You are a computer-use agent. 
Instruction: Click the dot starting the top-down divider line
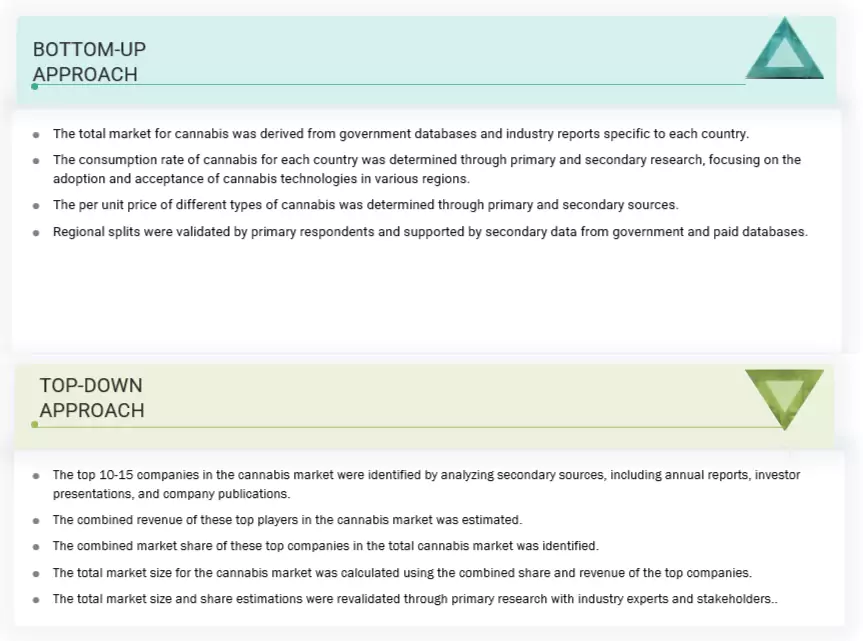(35, 425)
